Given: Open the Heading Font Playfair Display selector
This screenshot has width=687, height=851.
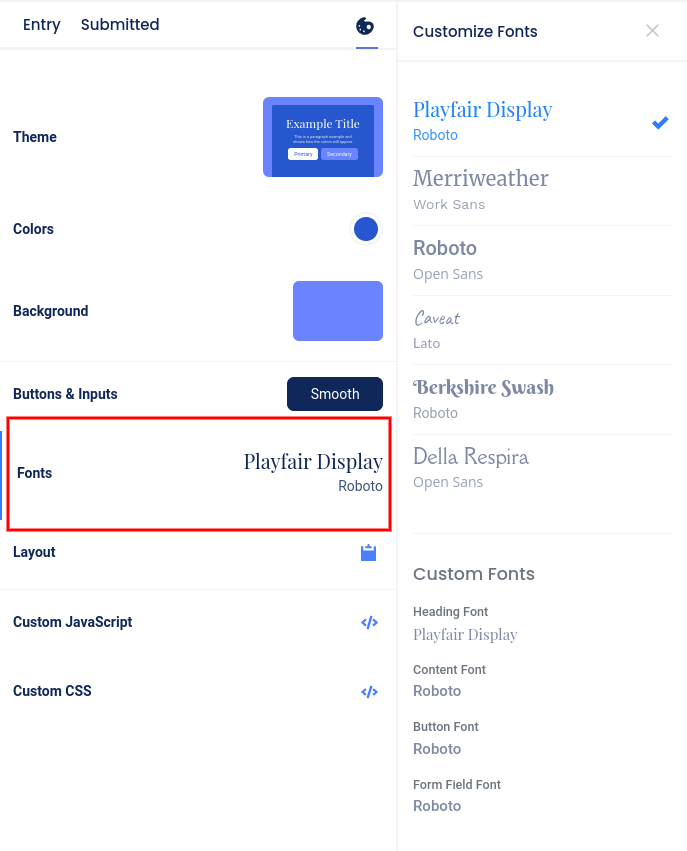Looking at the screenshot, I should tap(465, 634).
